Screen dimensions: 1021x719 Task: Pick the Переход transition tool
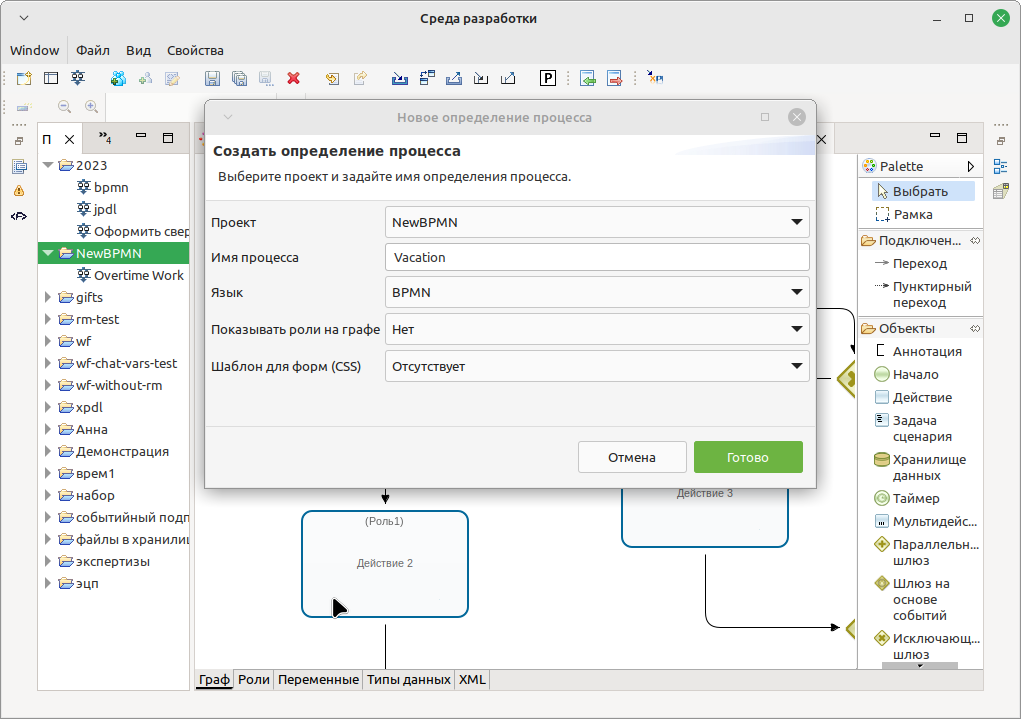[911, 263]
